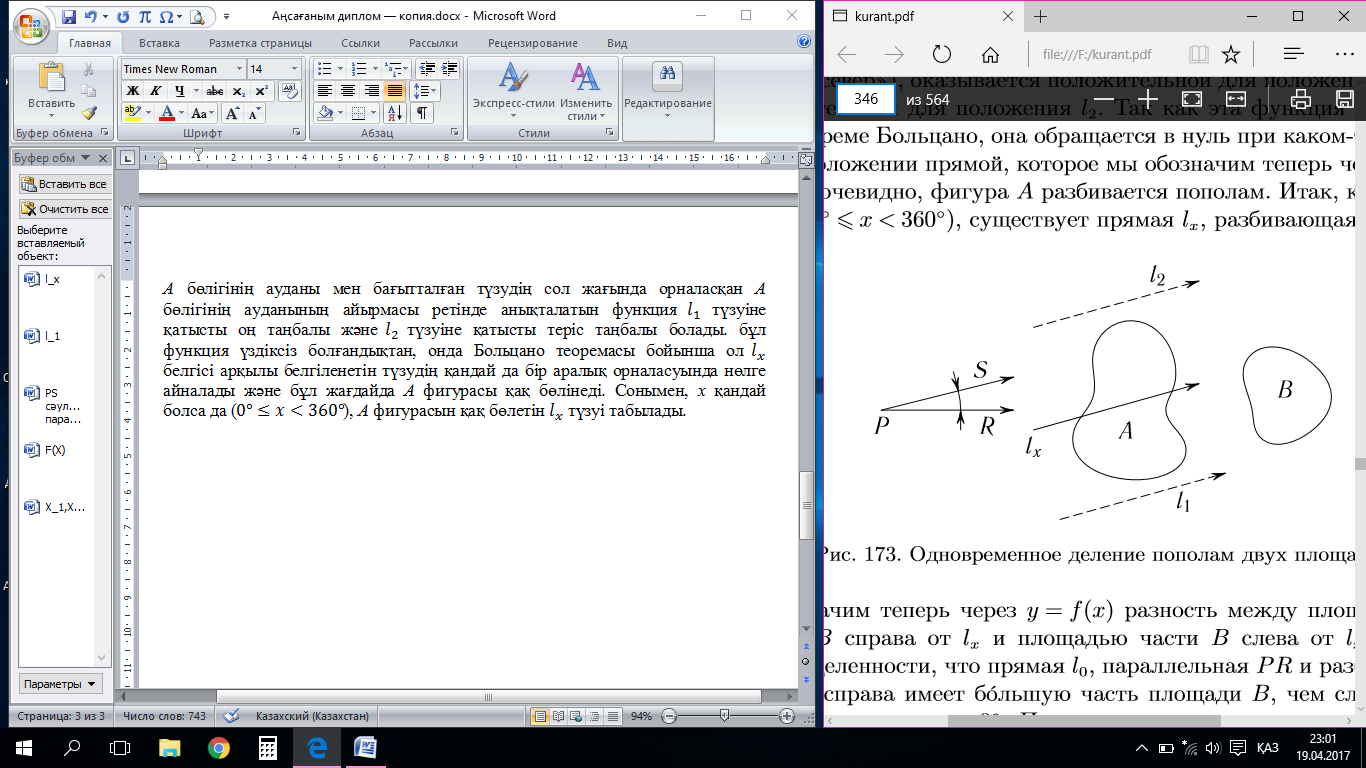Undo the last action in Word

click(91, 17)
